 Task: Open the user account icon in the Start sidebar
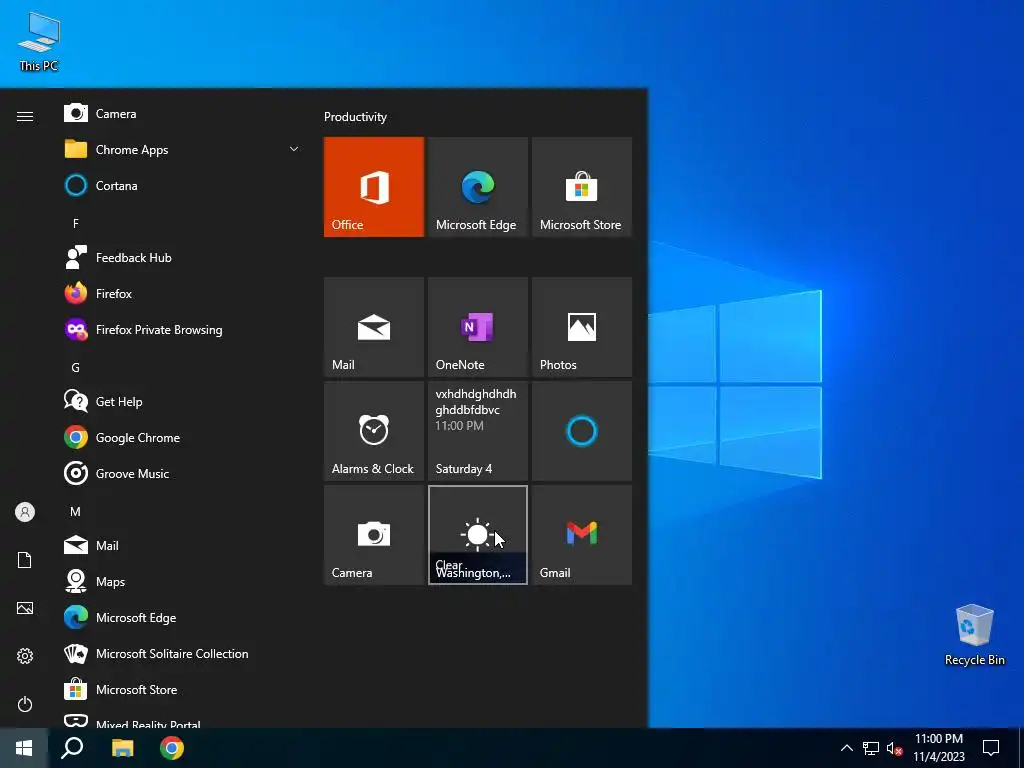(25, 512)
